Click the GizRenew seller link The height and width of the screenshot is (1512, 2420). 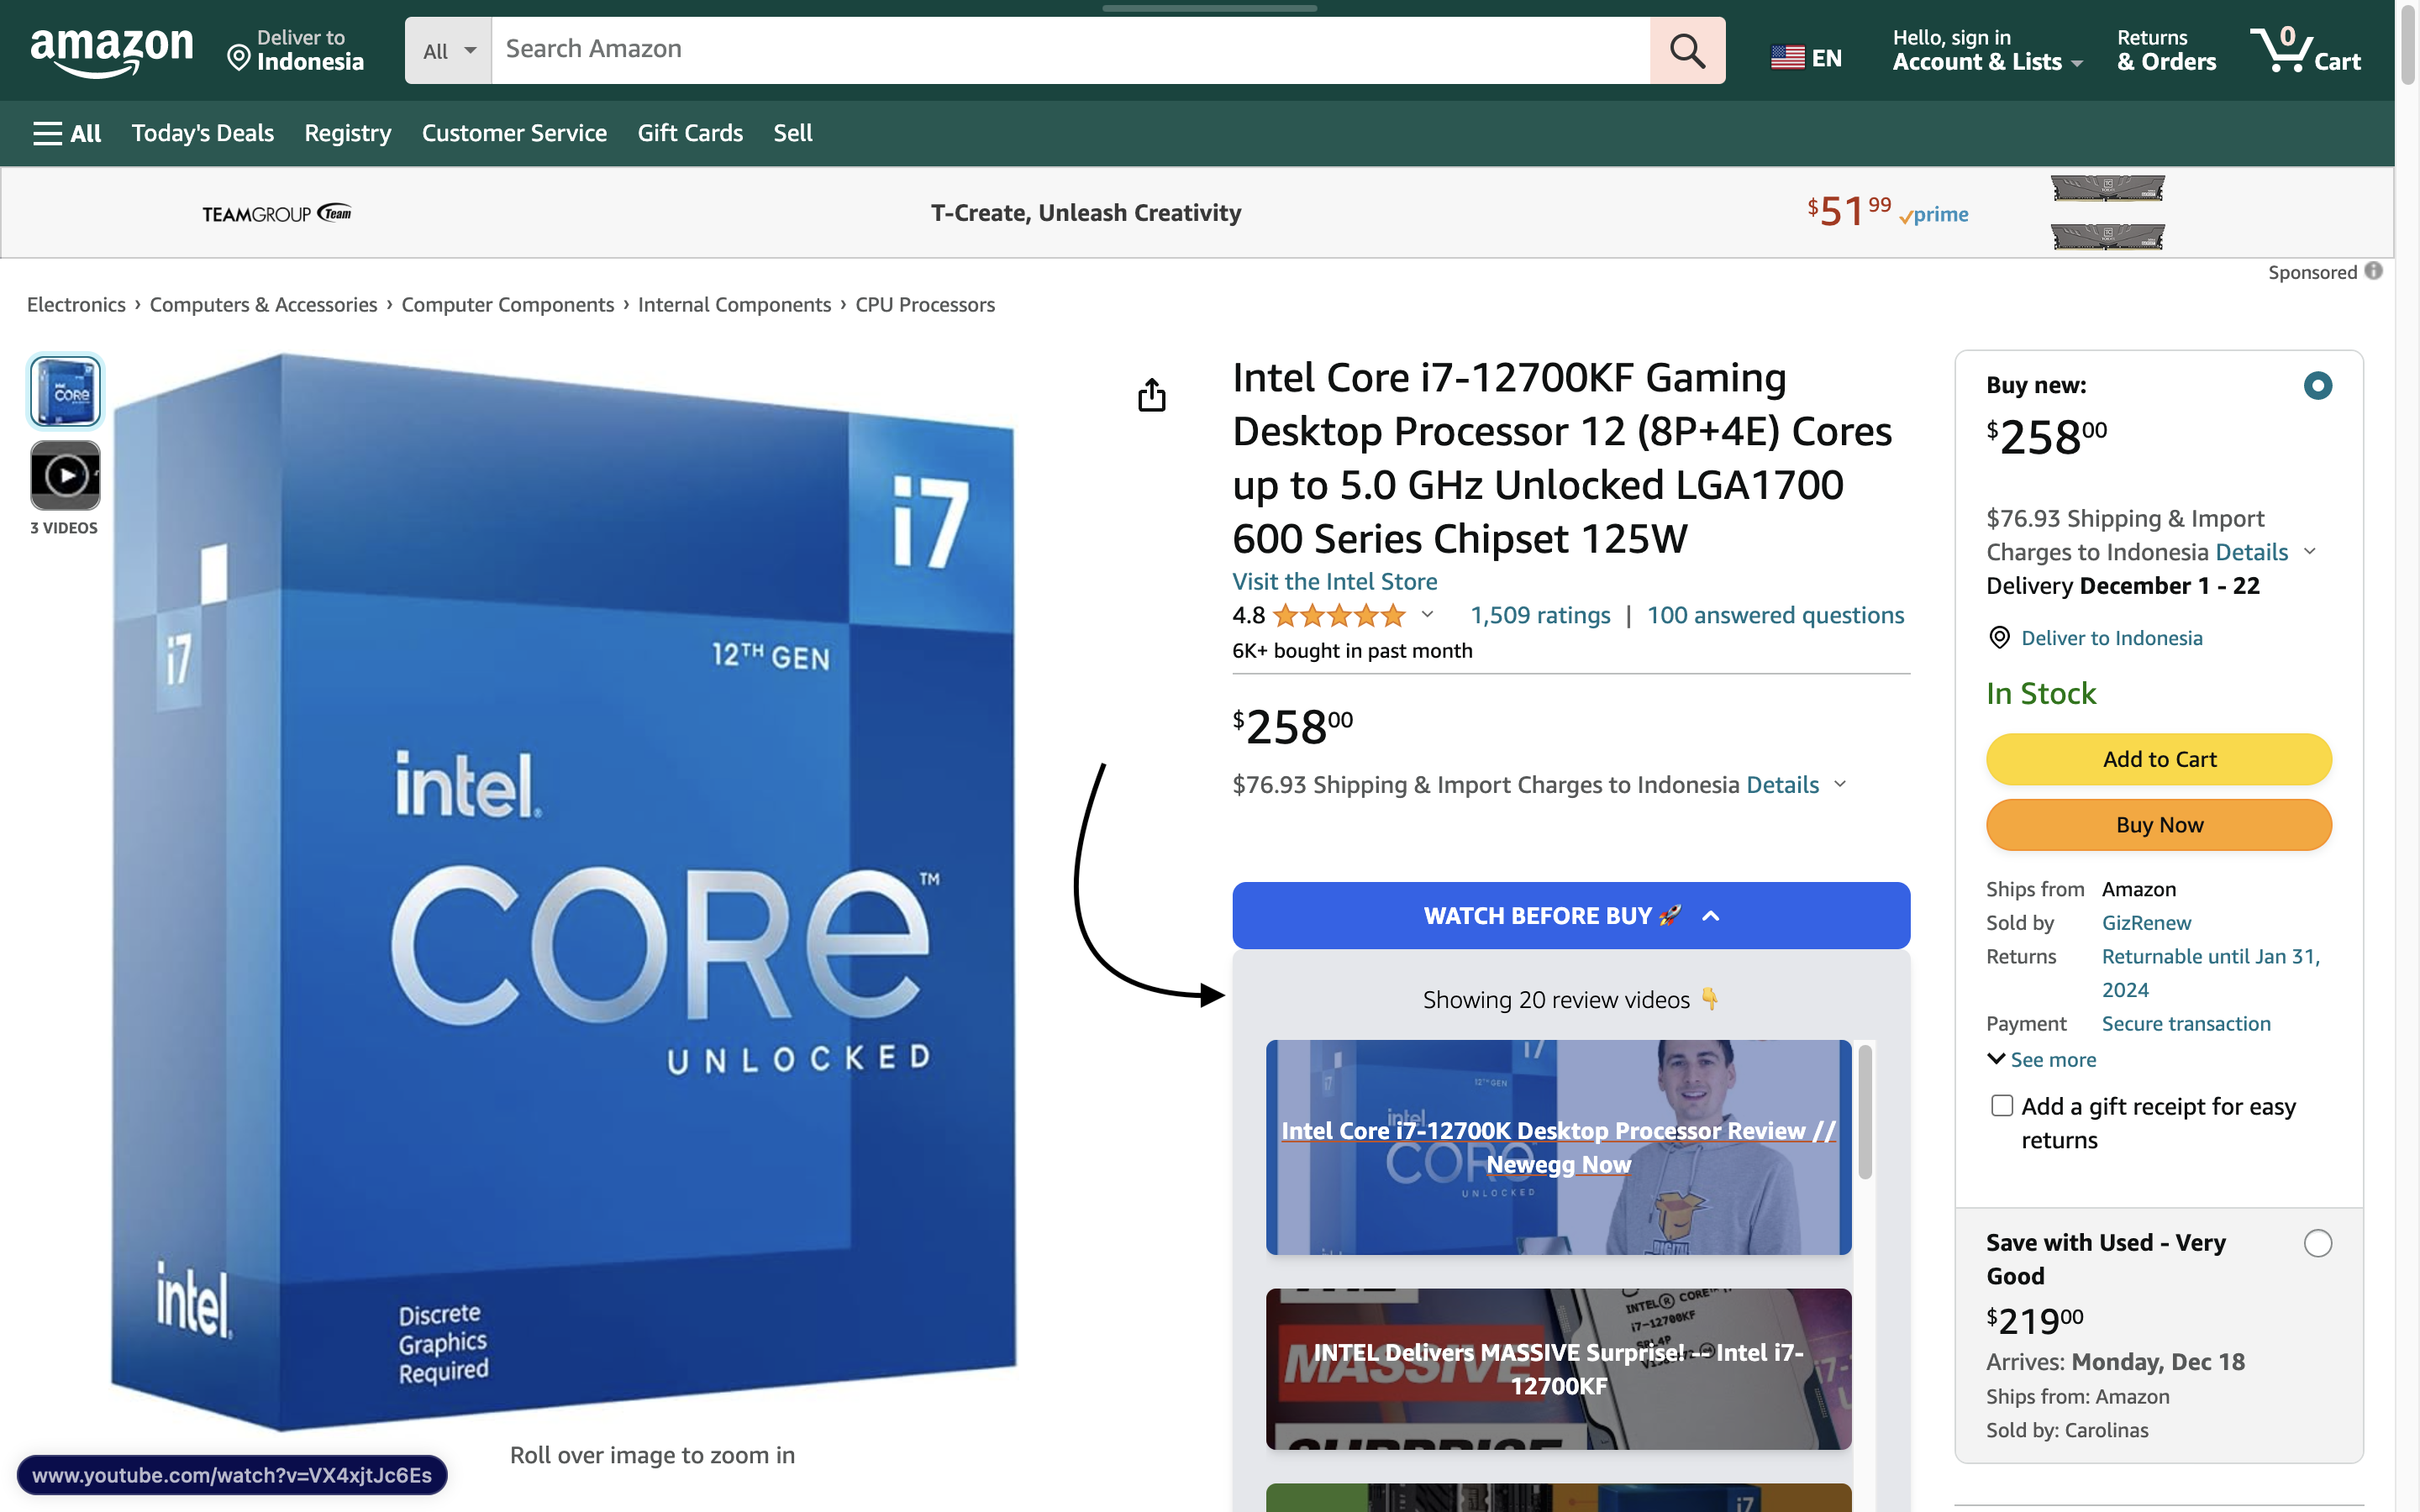[x=2146, y=923]
